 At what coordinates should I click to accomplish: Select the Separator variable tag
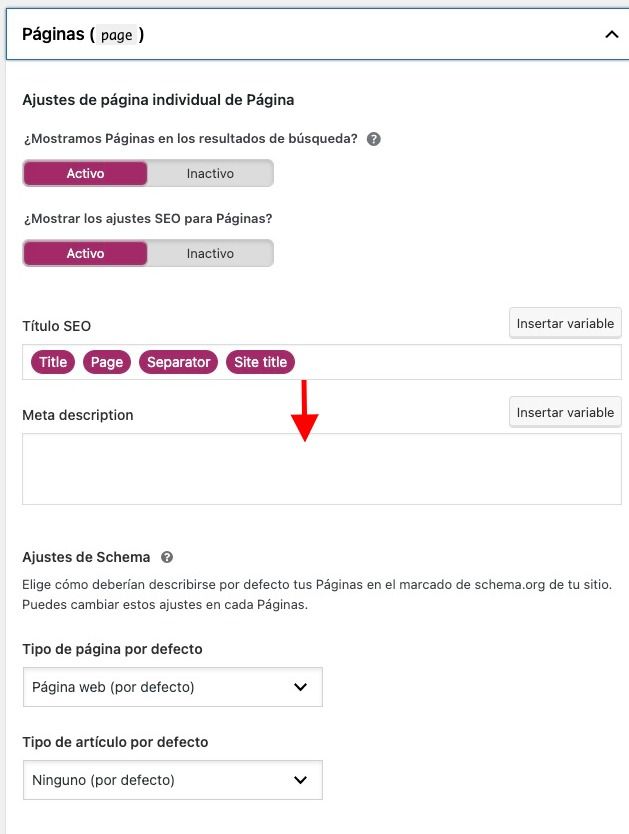(179, 362)
